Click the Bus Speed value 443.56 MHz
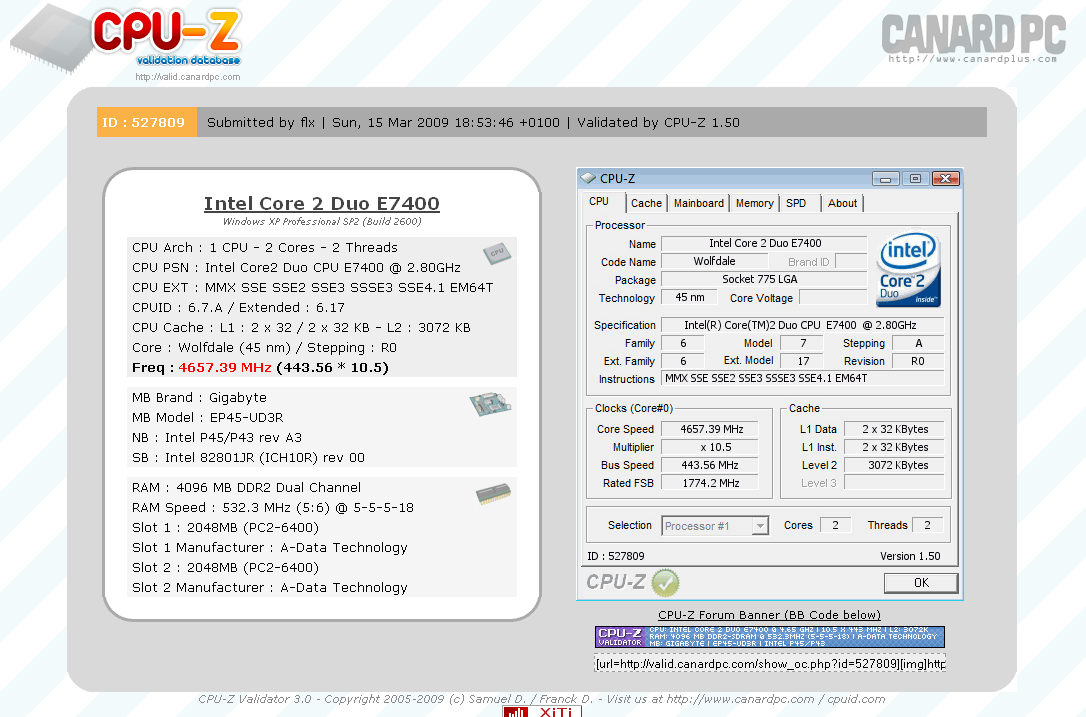Viewport: 1086px width, 717px height. coord(711,466)
